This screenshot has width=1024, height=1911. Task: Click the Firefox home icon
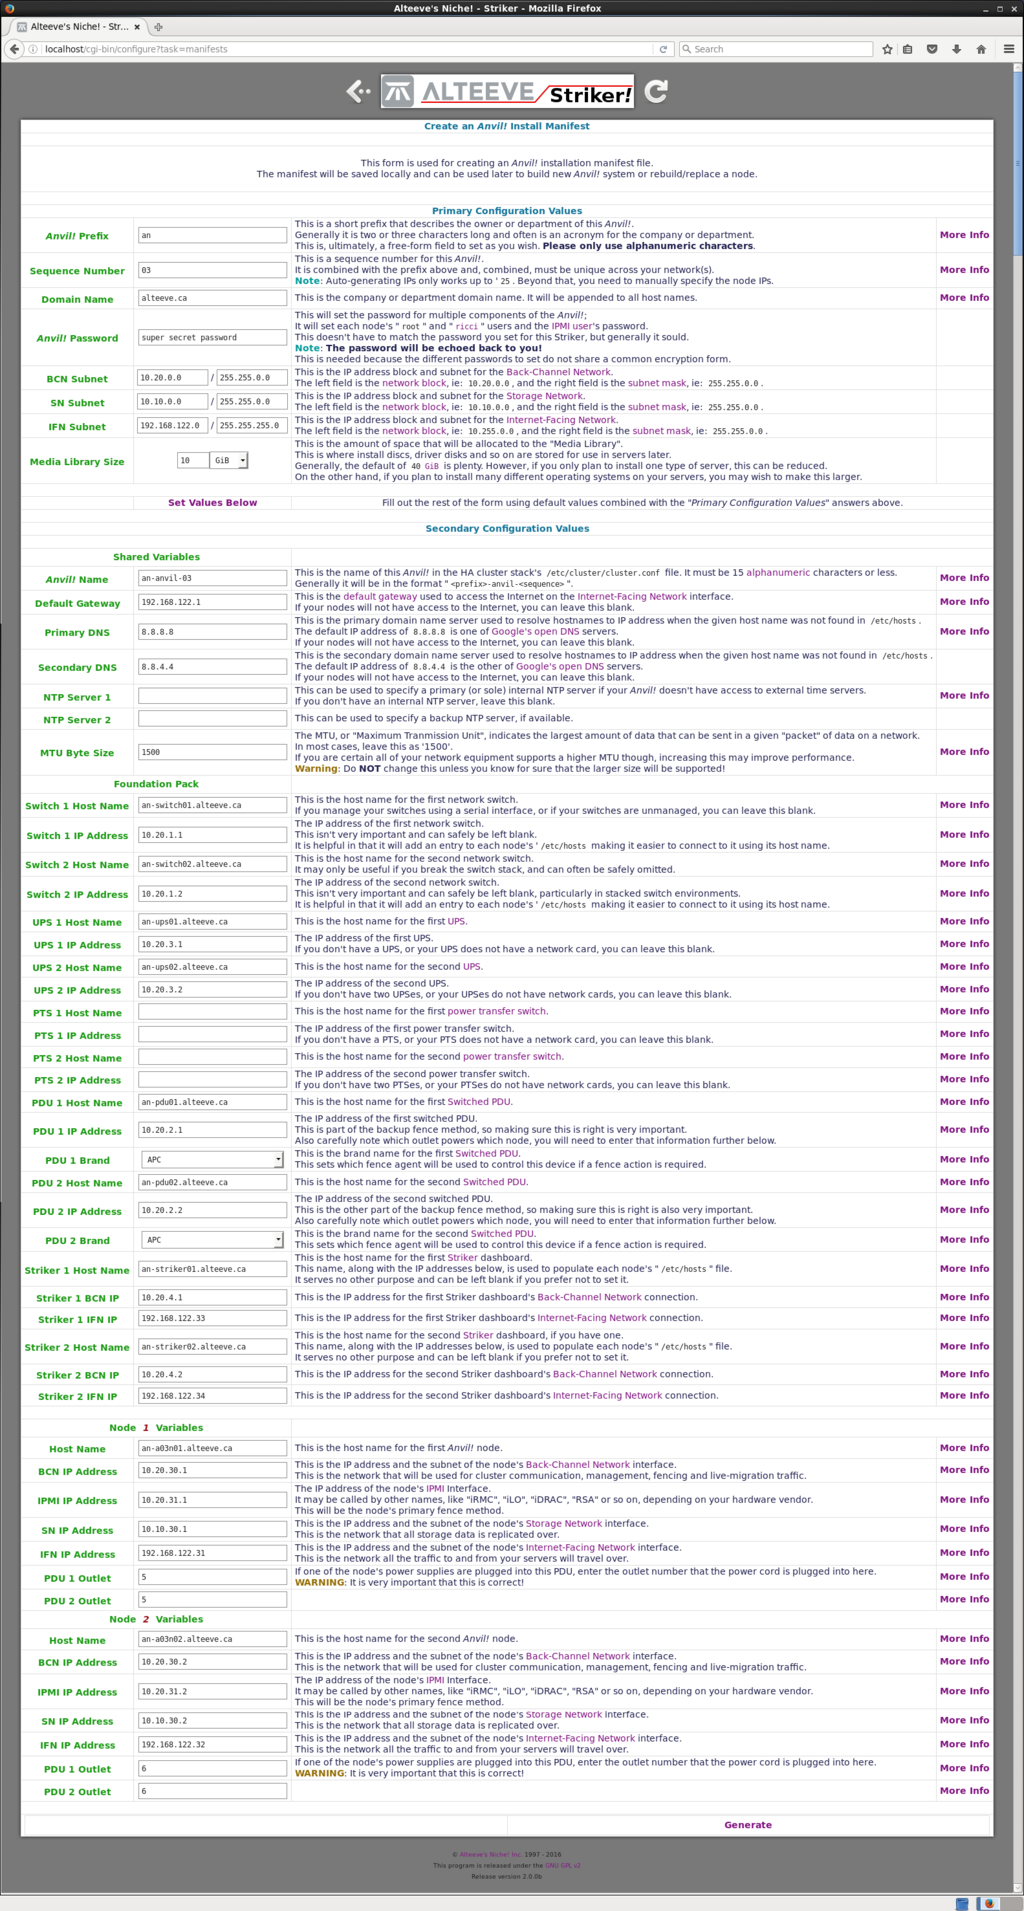981,49
